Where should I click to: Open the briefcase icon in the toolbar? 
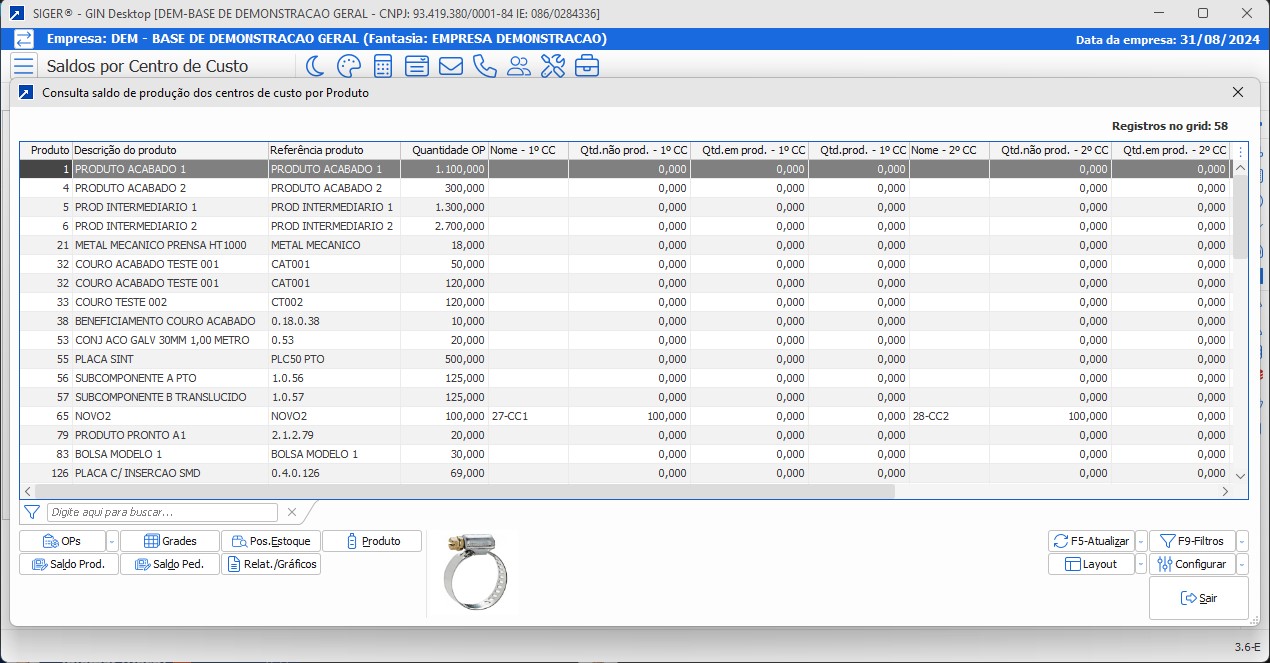(x=587, y=65)
